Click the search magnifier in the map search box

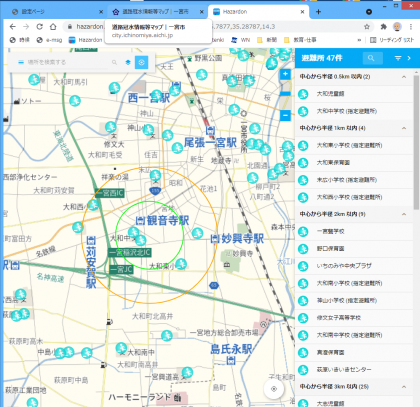(114, 62)
